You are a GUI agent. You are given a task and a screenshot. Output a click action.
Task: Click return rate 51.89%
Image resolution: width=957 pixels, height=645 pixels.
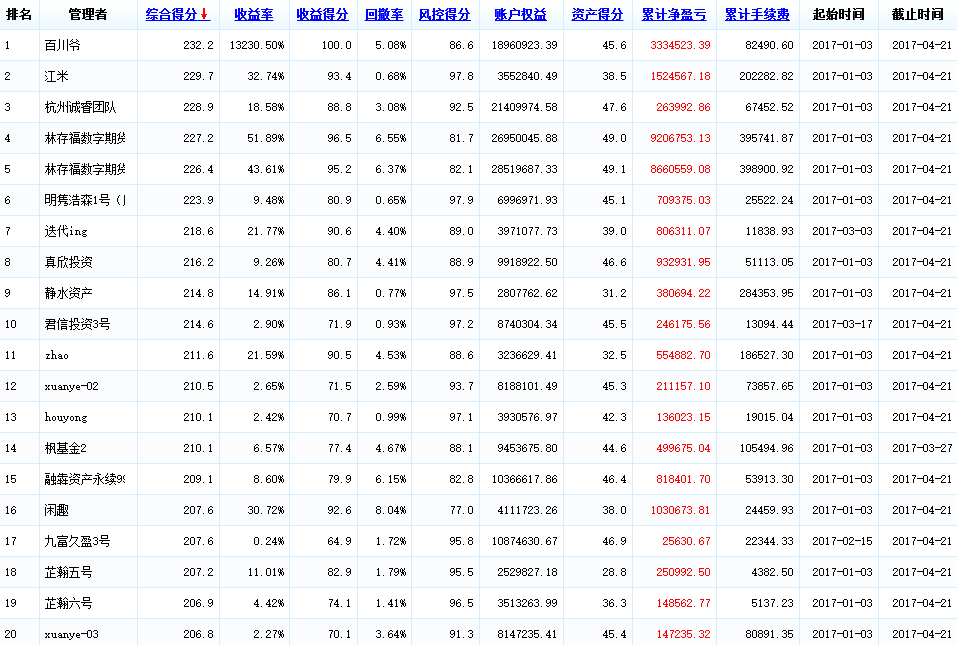(x=265, y=139)
